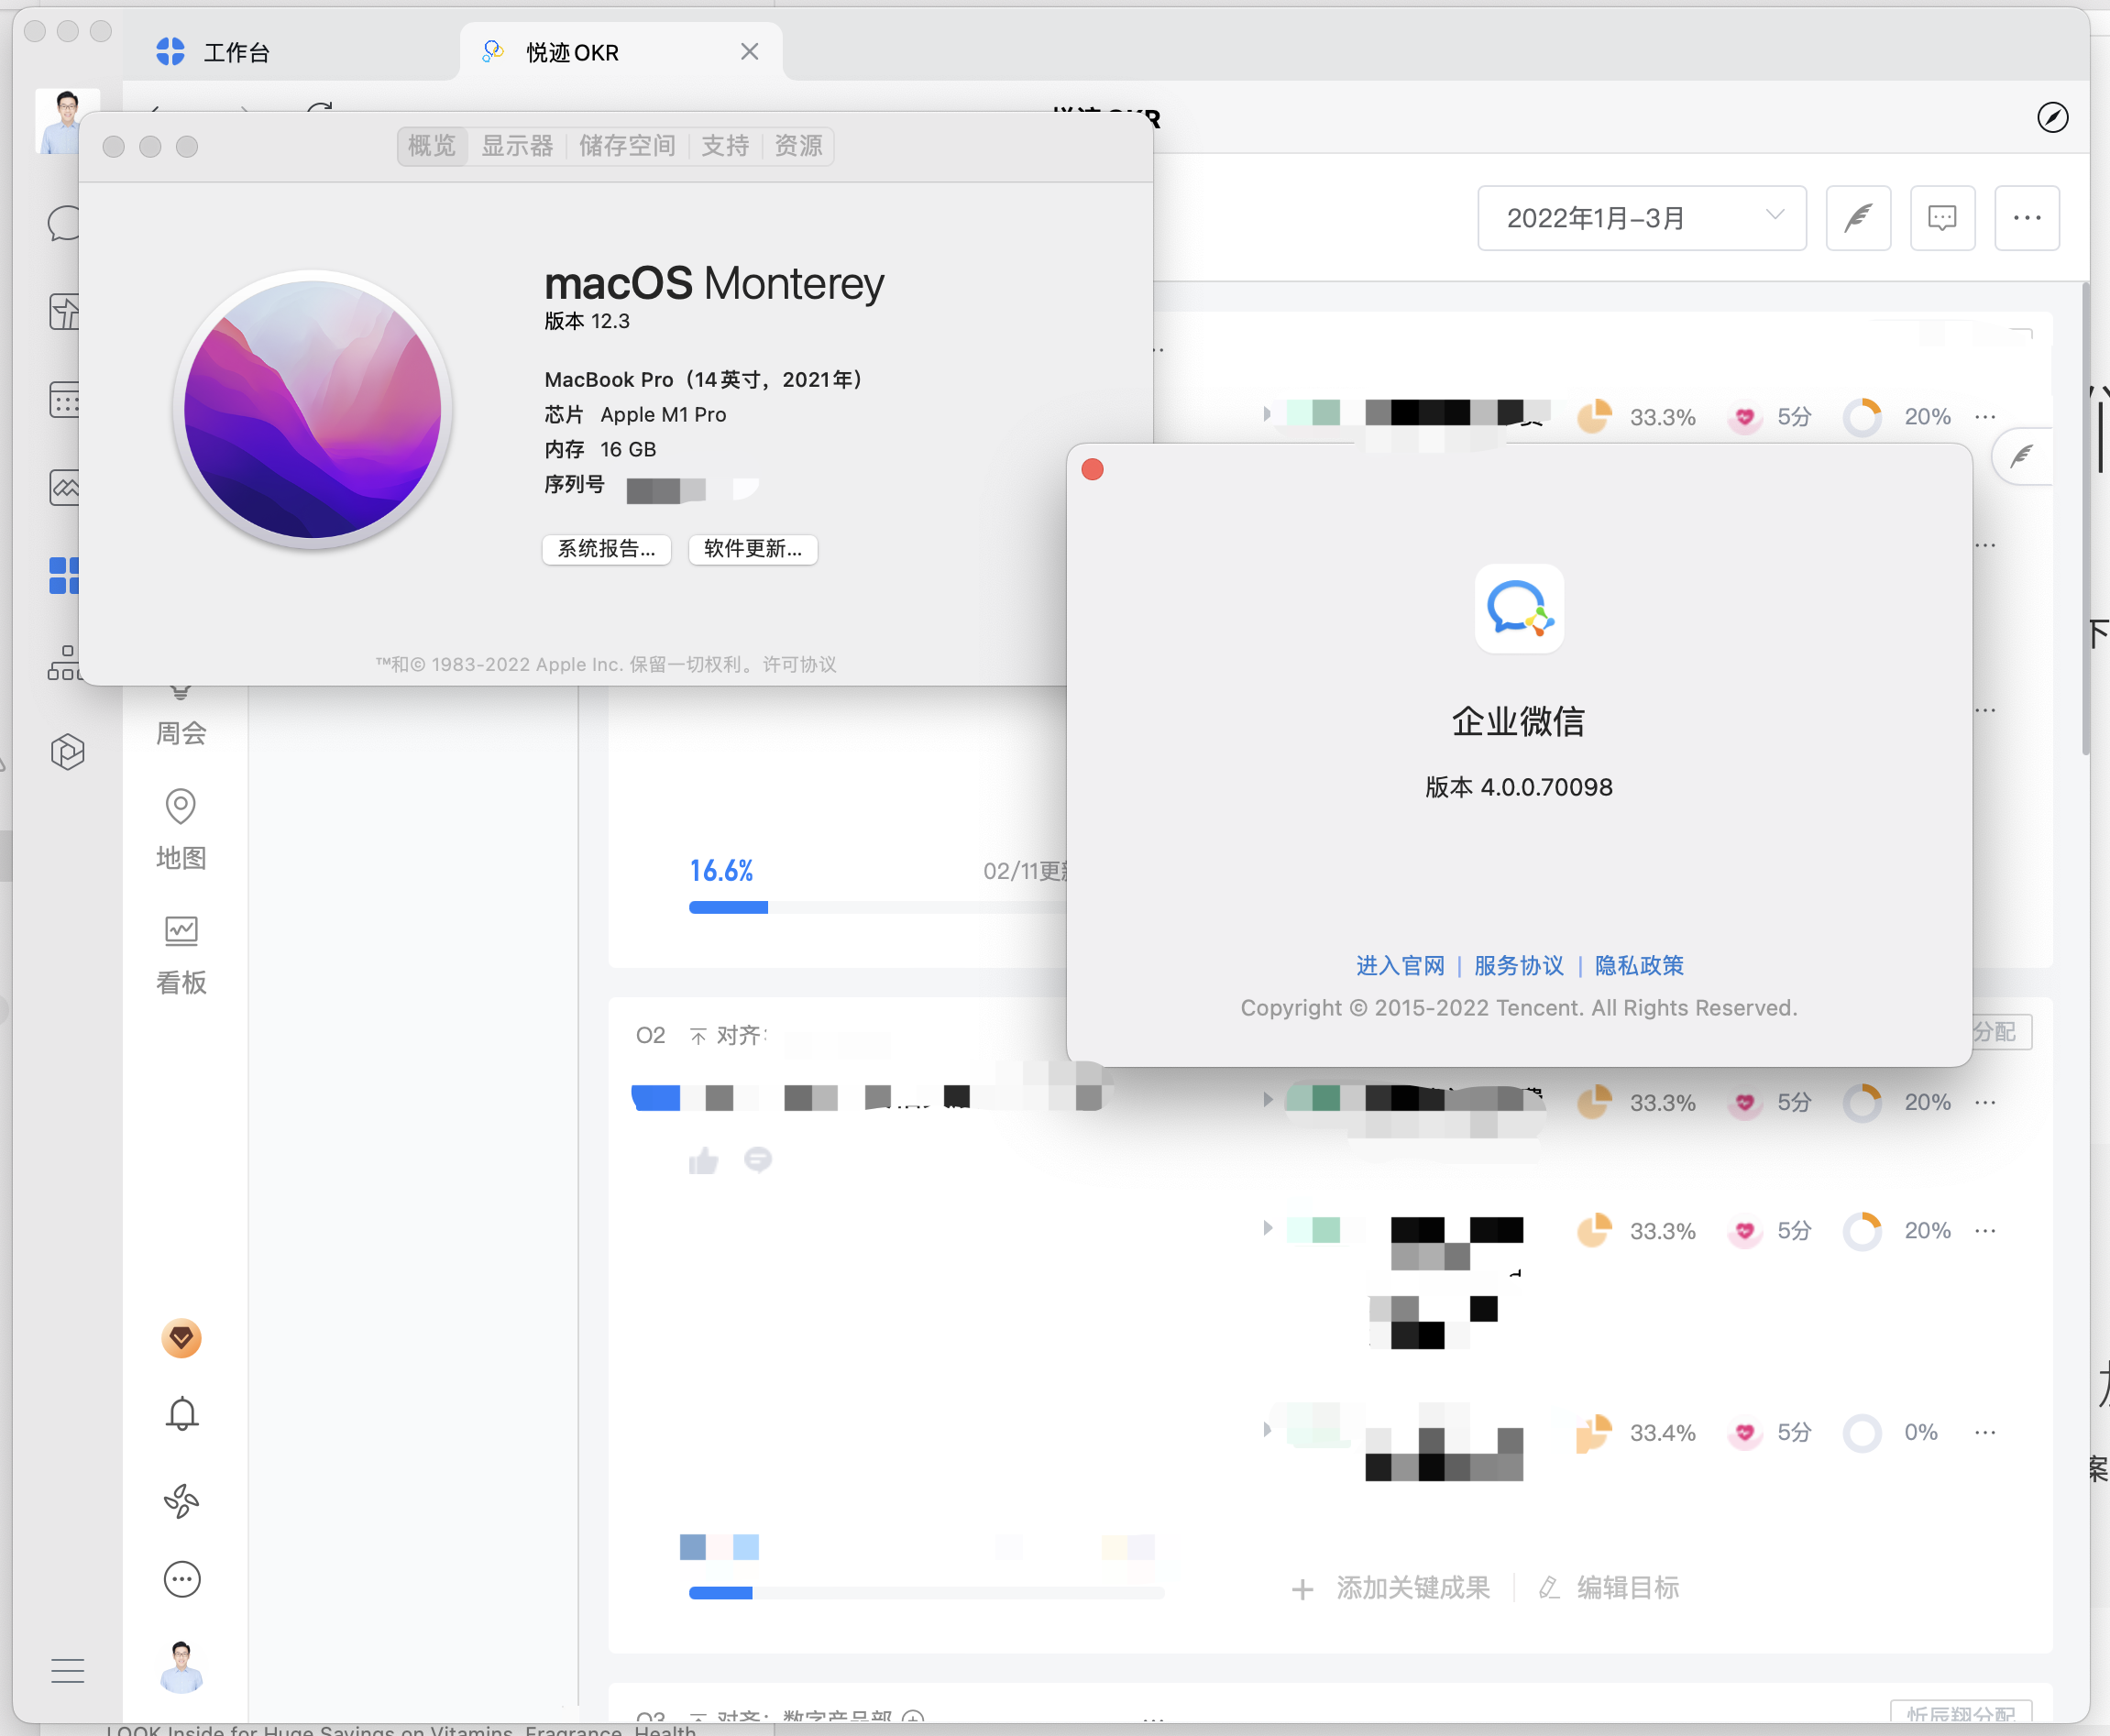The width and height of the screenshot is (2110, 1736).
Task: Open the 2022年1月–3月 period dropdown
Action: [x=1640, y=217]
